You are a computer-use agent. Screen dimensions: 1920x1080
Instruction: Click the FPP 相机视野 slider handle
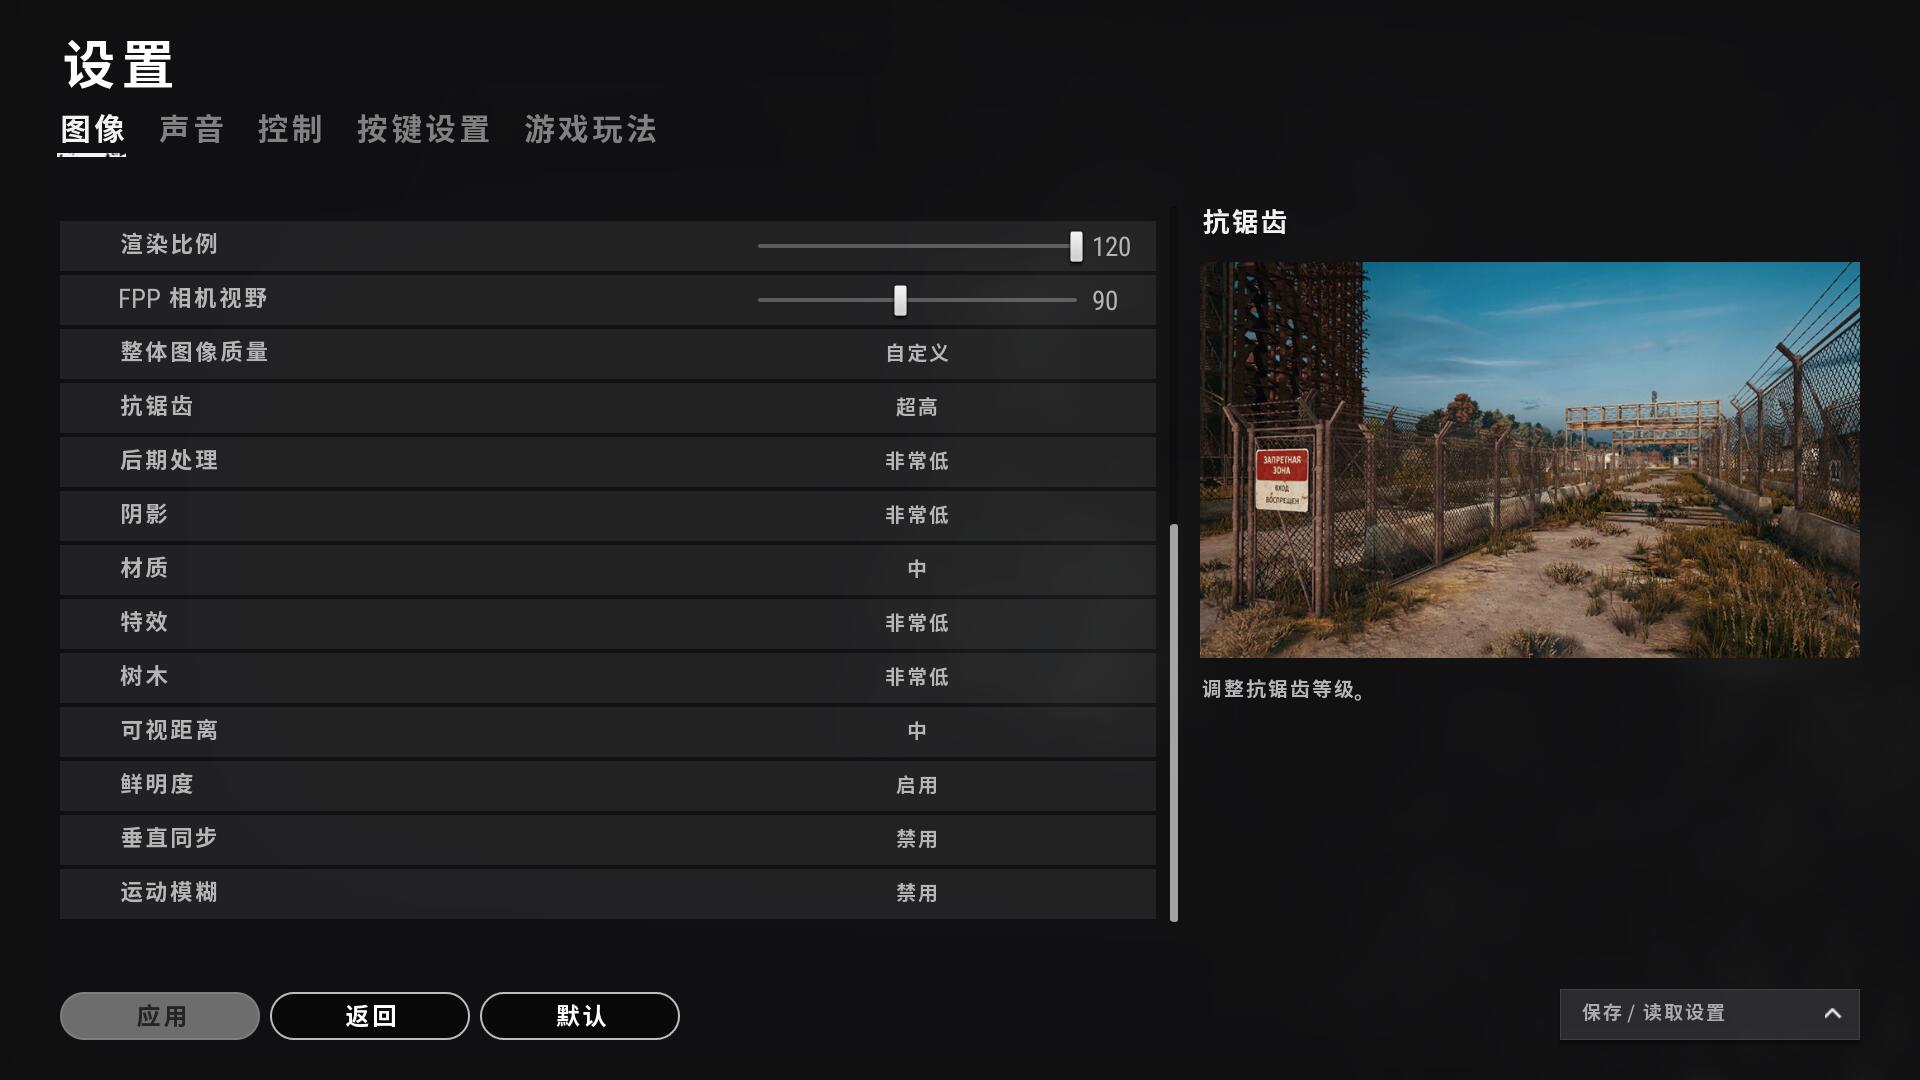click(900, 300)
